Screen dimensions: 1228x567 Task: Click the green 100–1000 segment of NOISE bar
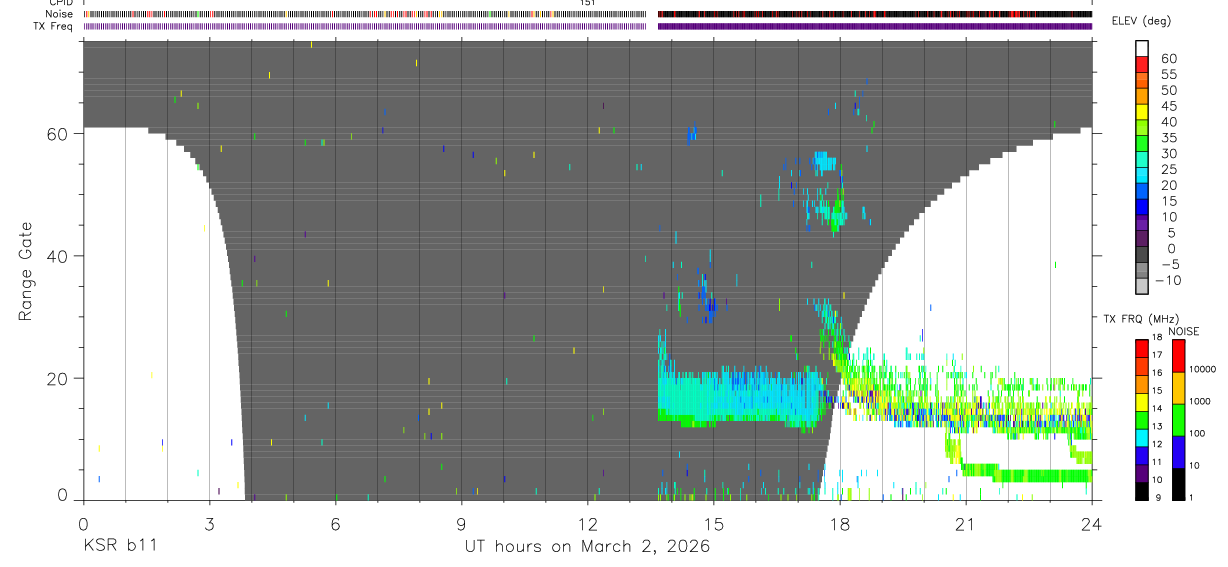click(1179, 419)
